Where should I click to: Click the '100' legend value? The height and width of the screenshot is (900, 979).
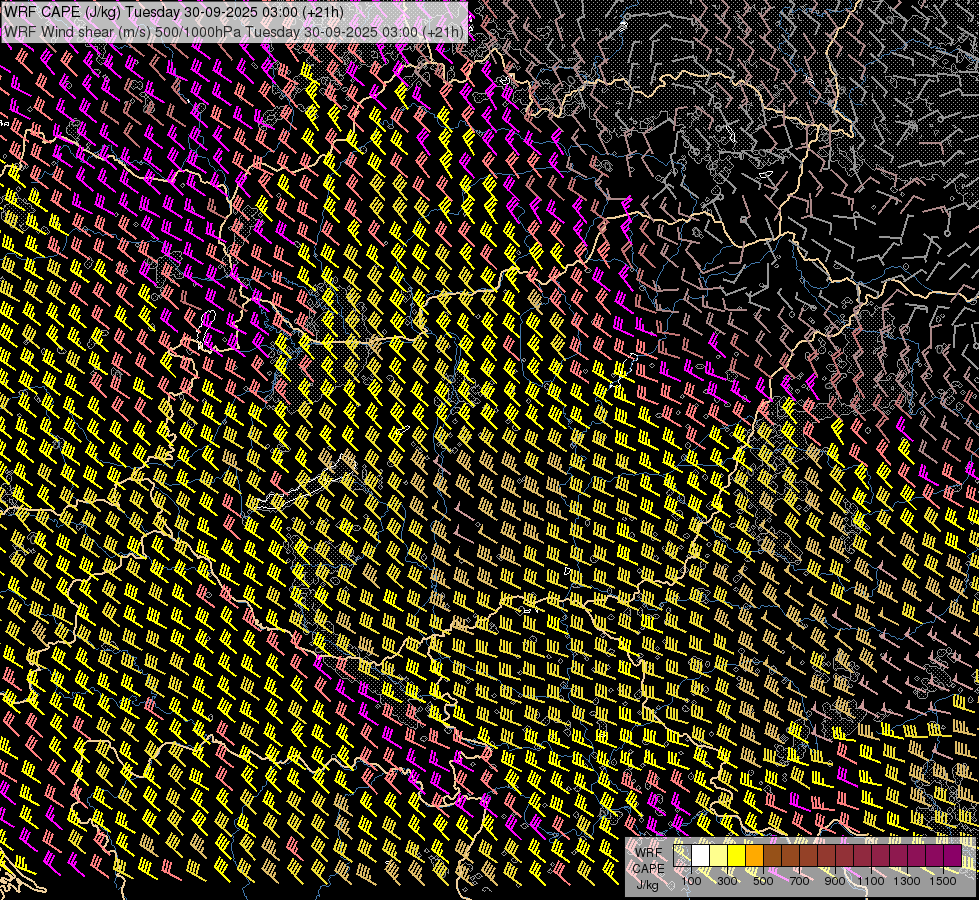pos(691,881)
